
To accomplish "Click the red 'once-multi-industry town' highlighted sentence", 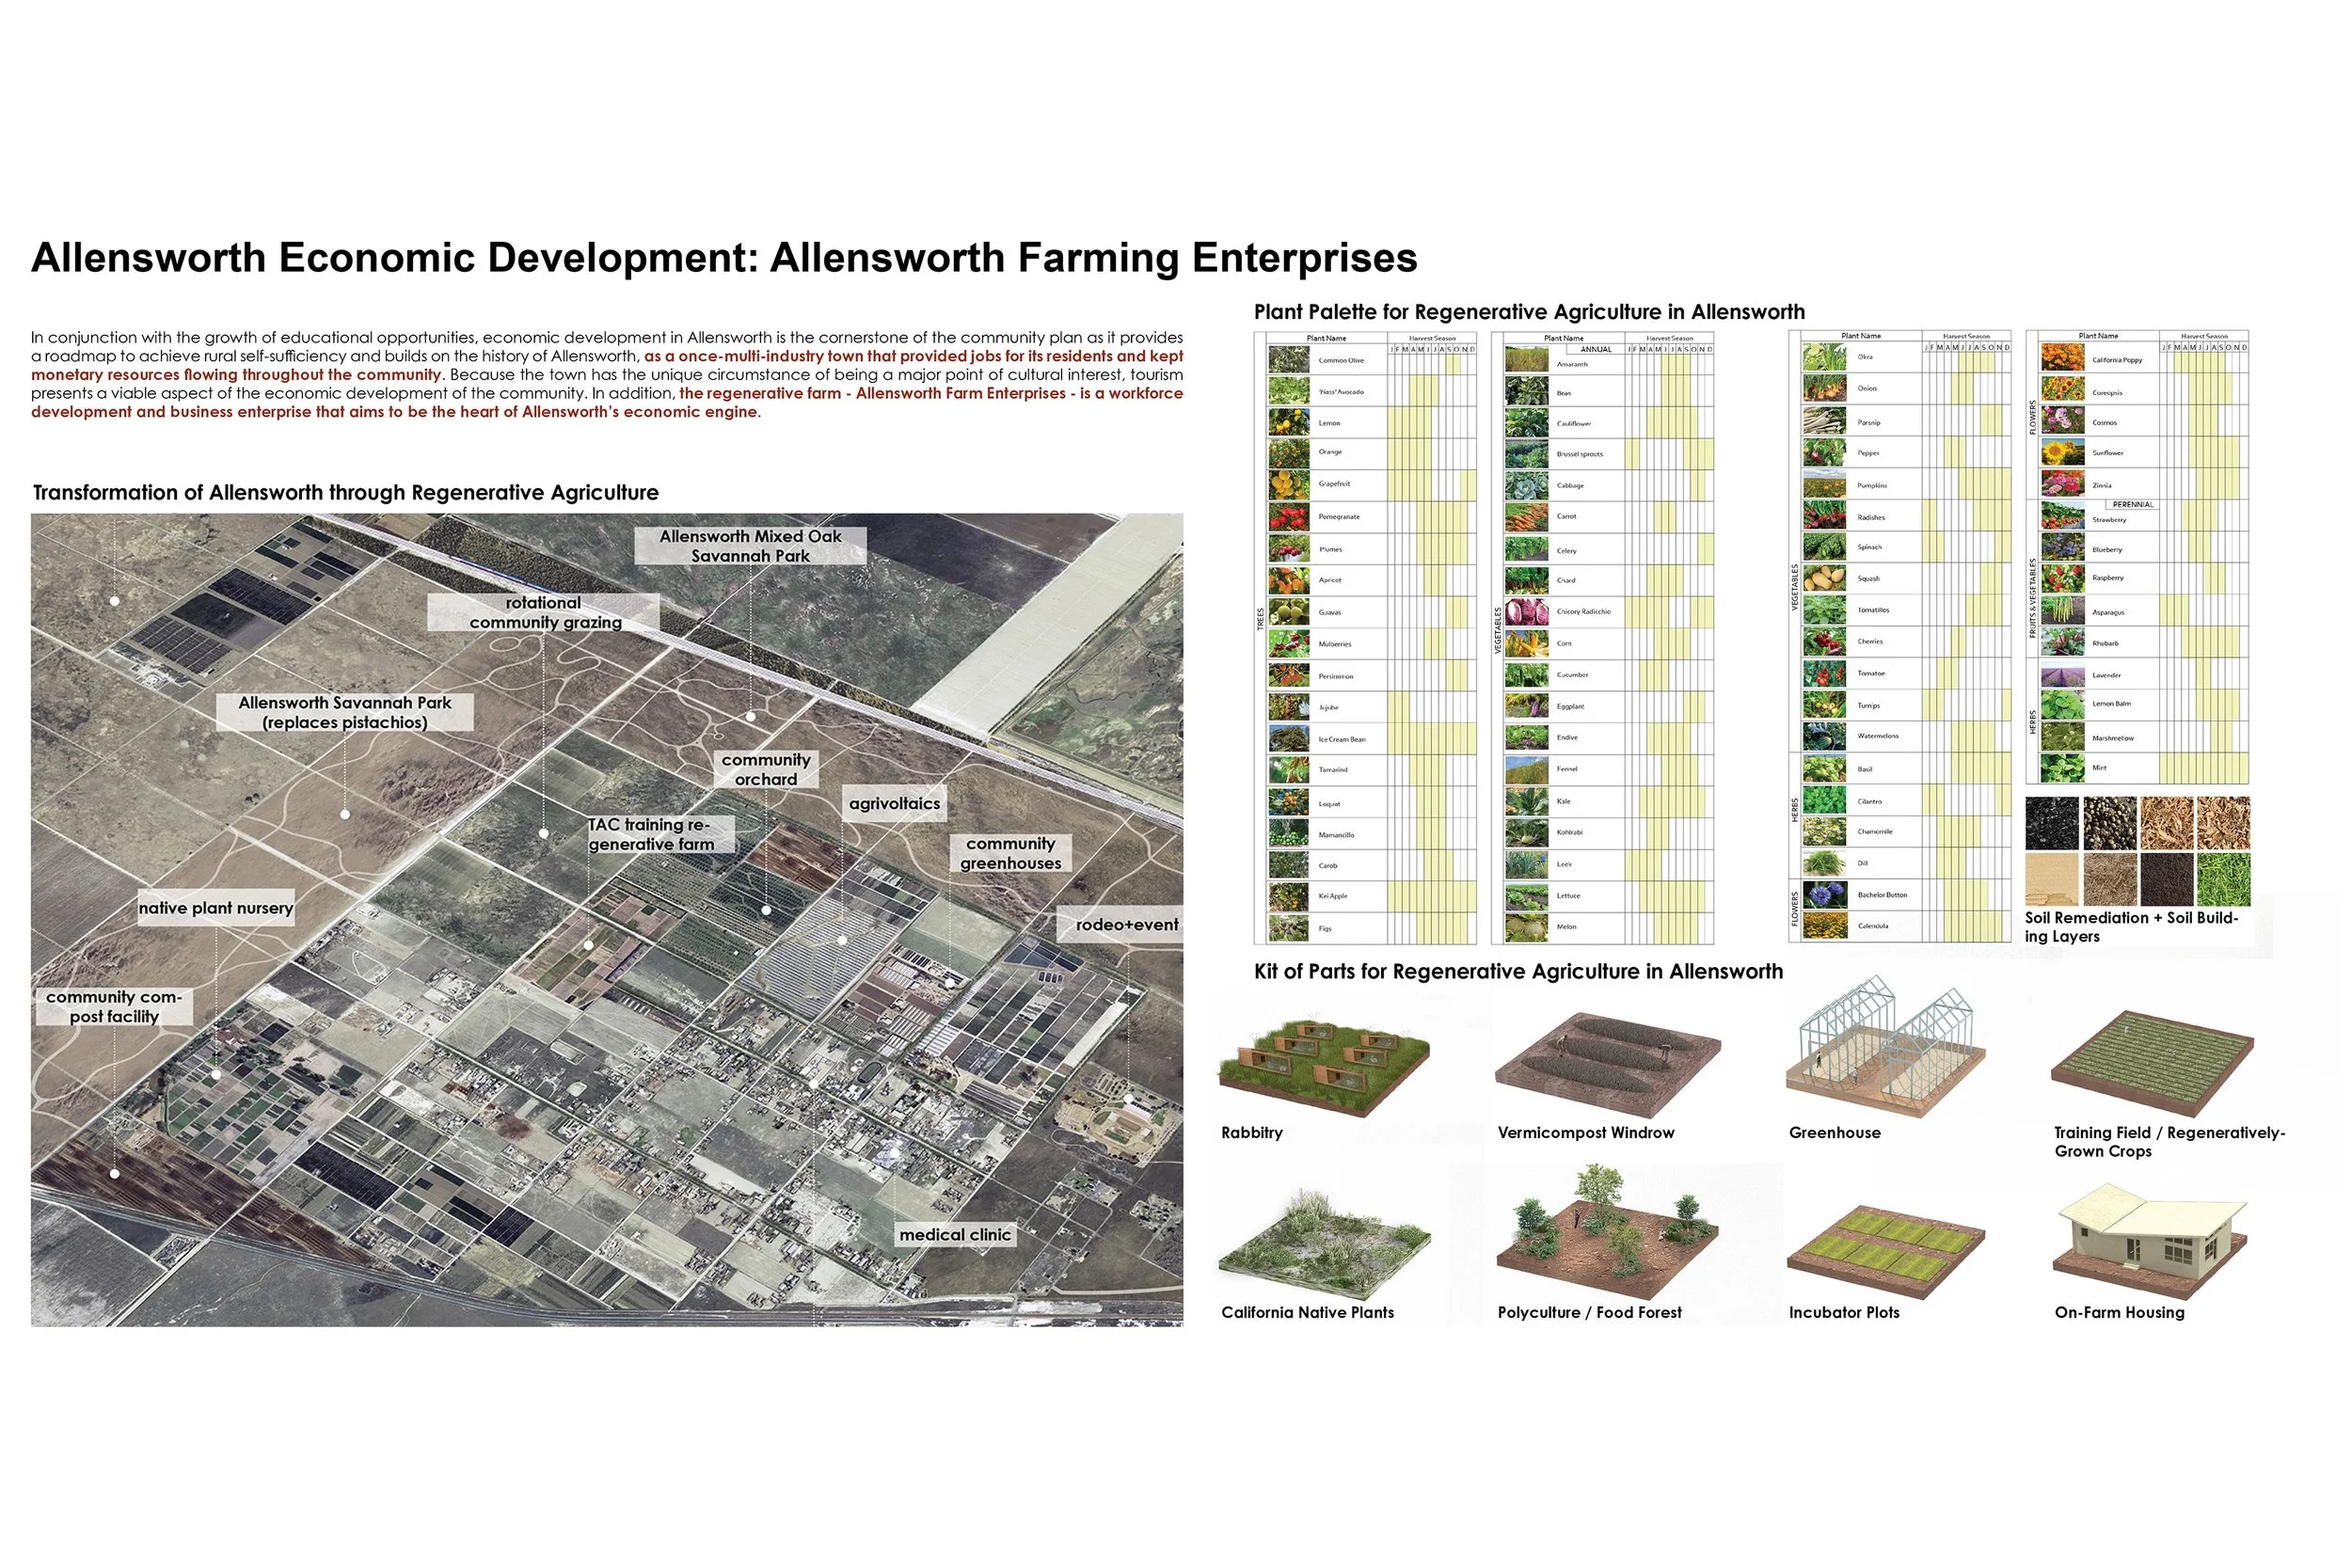I will pos(607,365).
